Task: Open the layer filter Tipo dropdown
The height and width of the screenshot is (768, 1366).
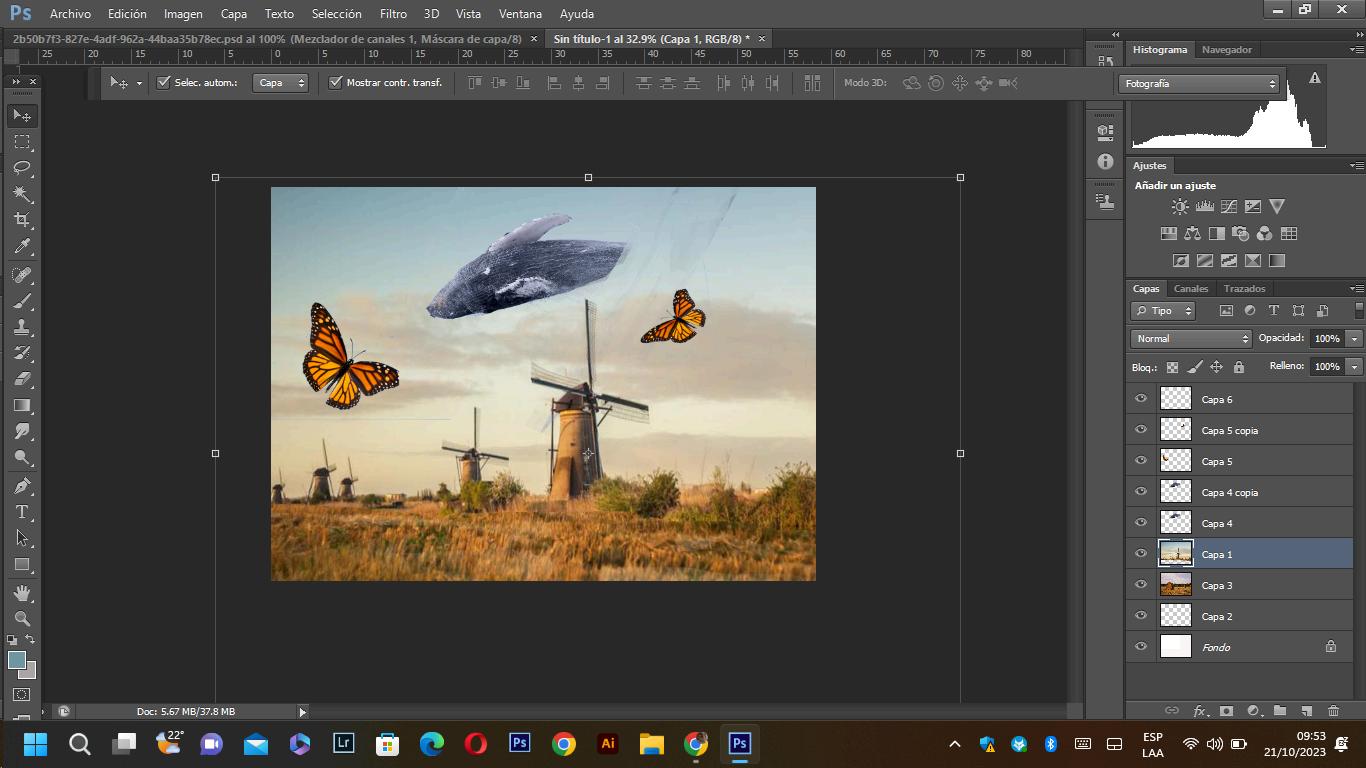Action: pyautogui.click(x=1163, y=311)
